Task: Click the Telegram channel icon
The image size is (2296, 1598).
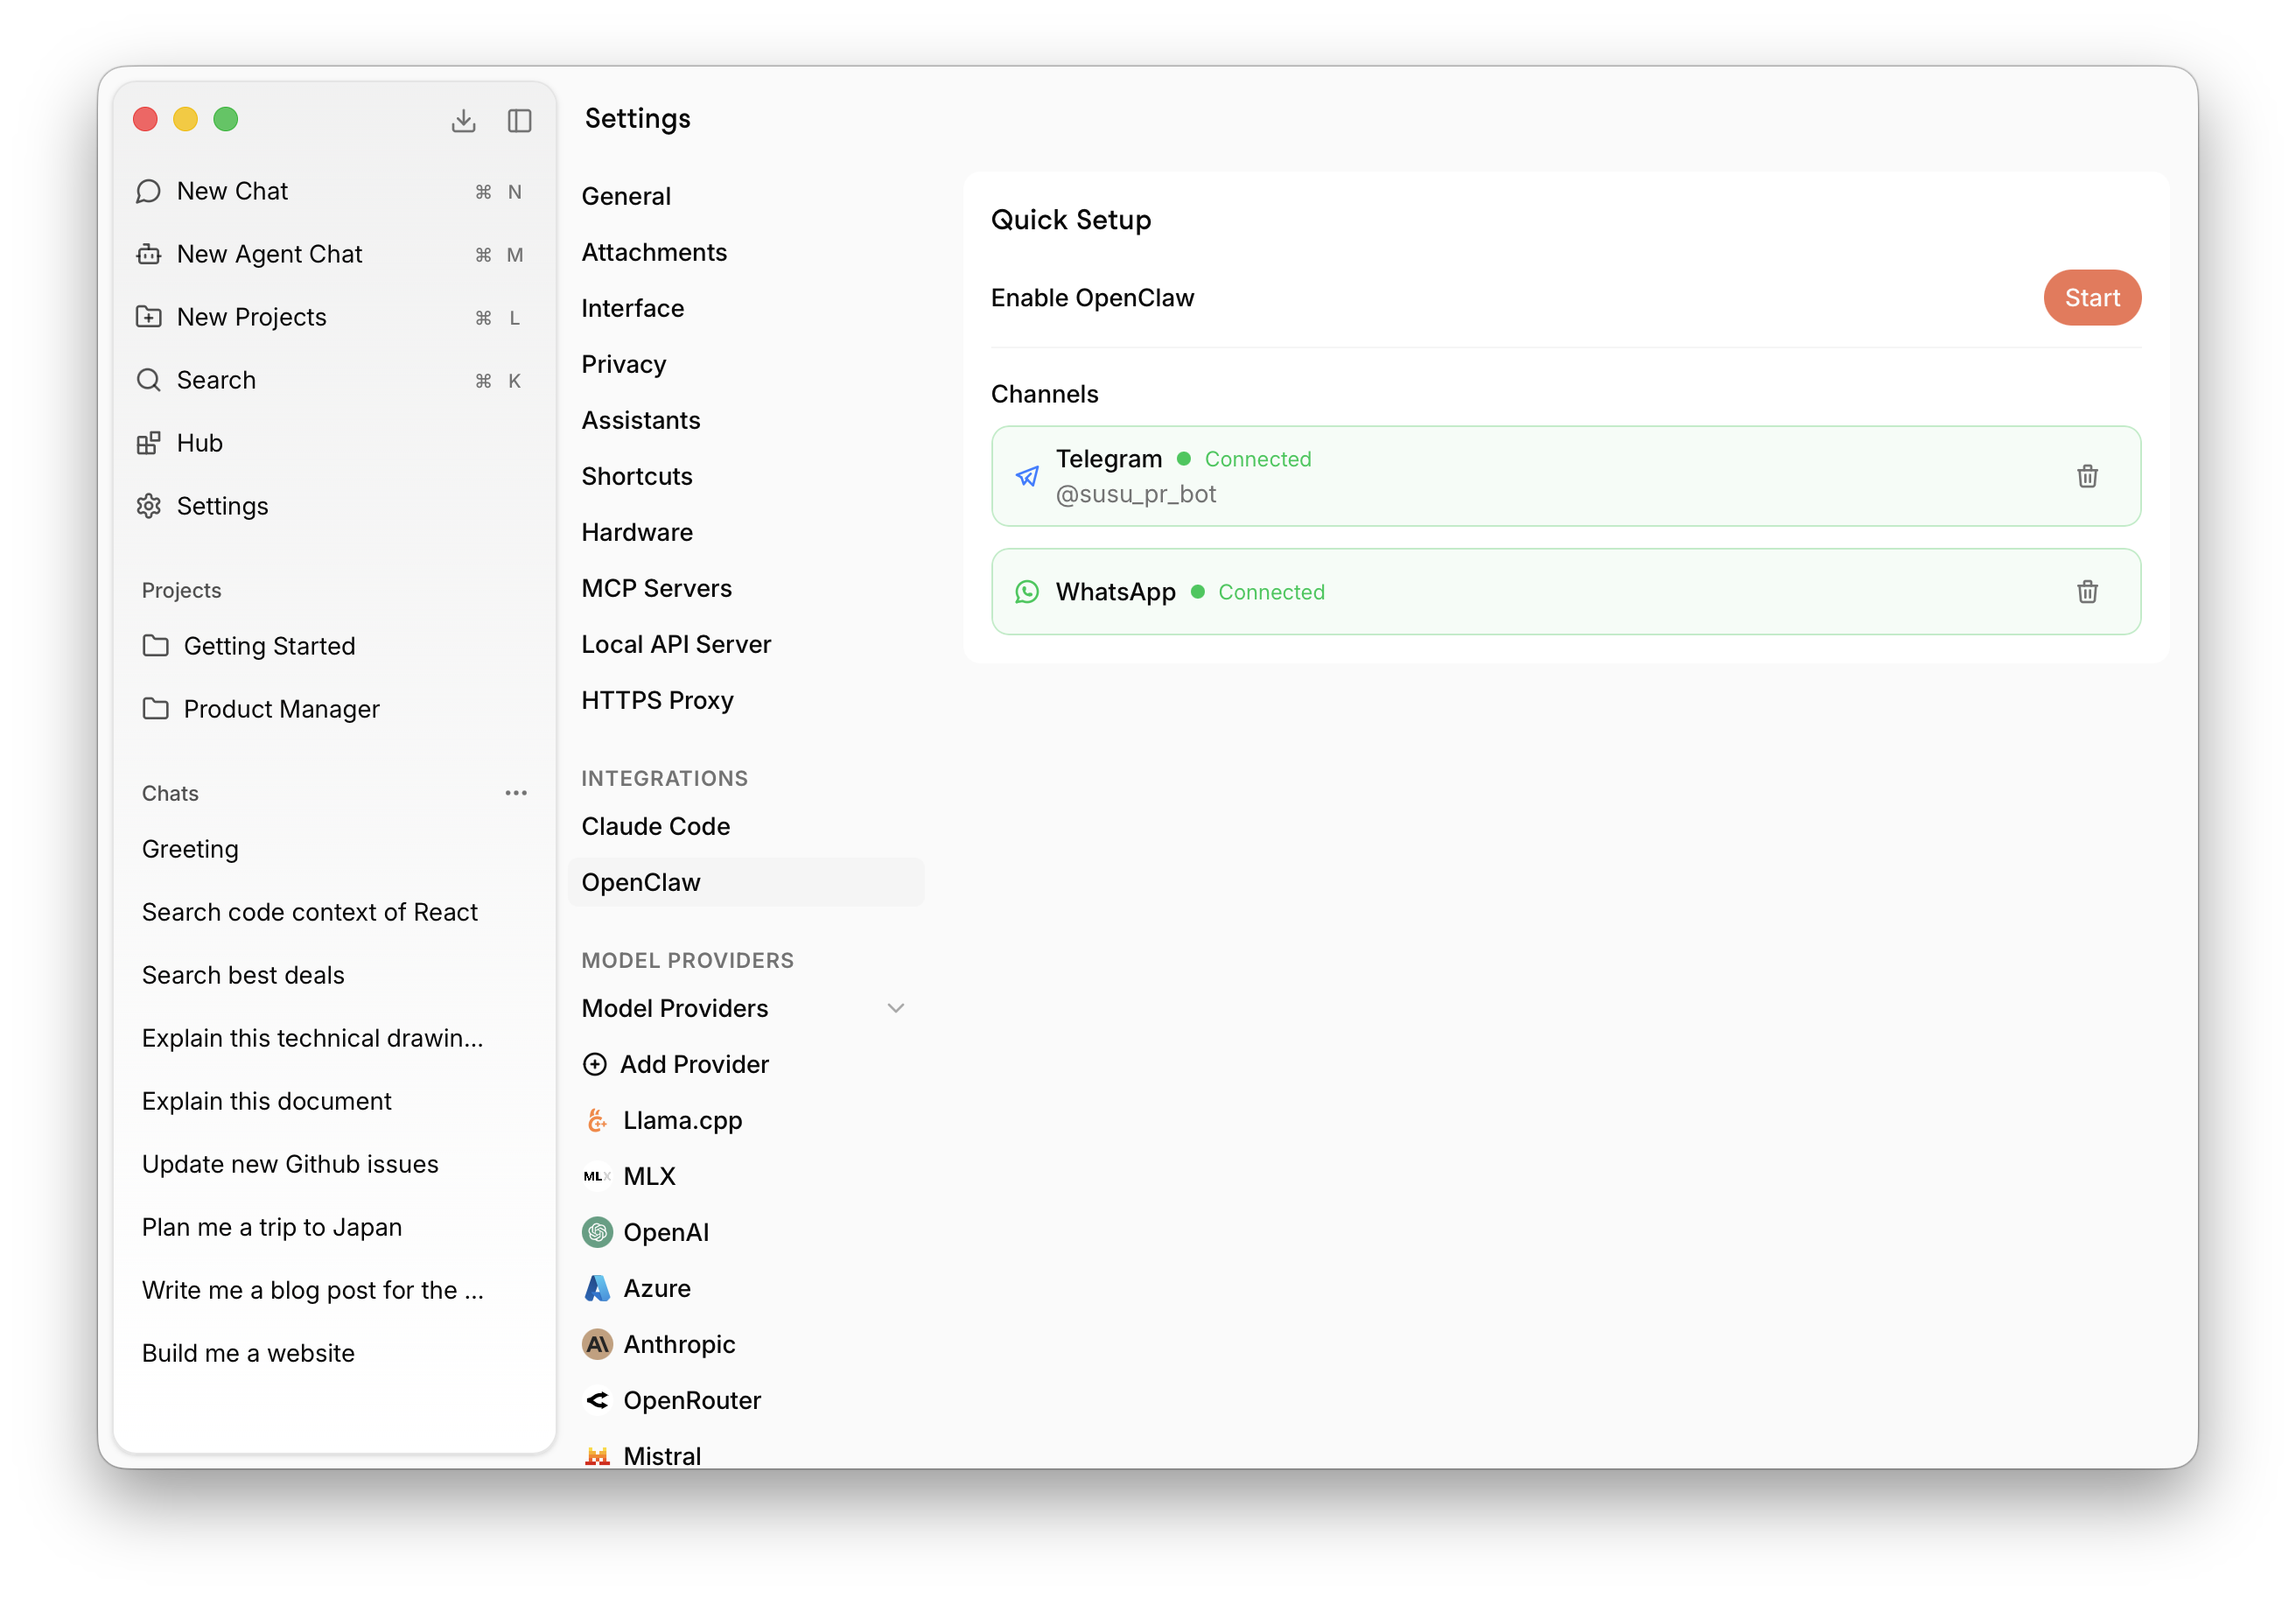Action: coord(1027,476)
